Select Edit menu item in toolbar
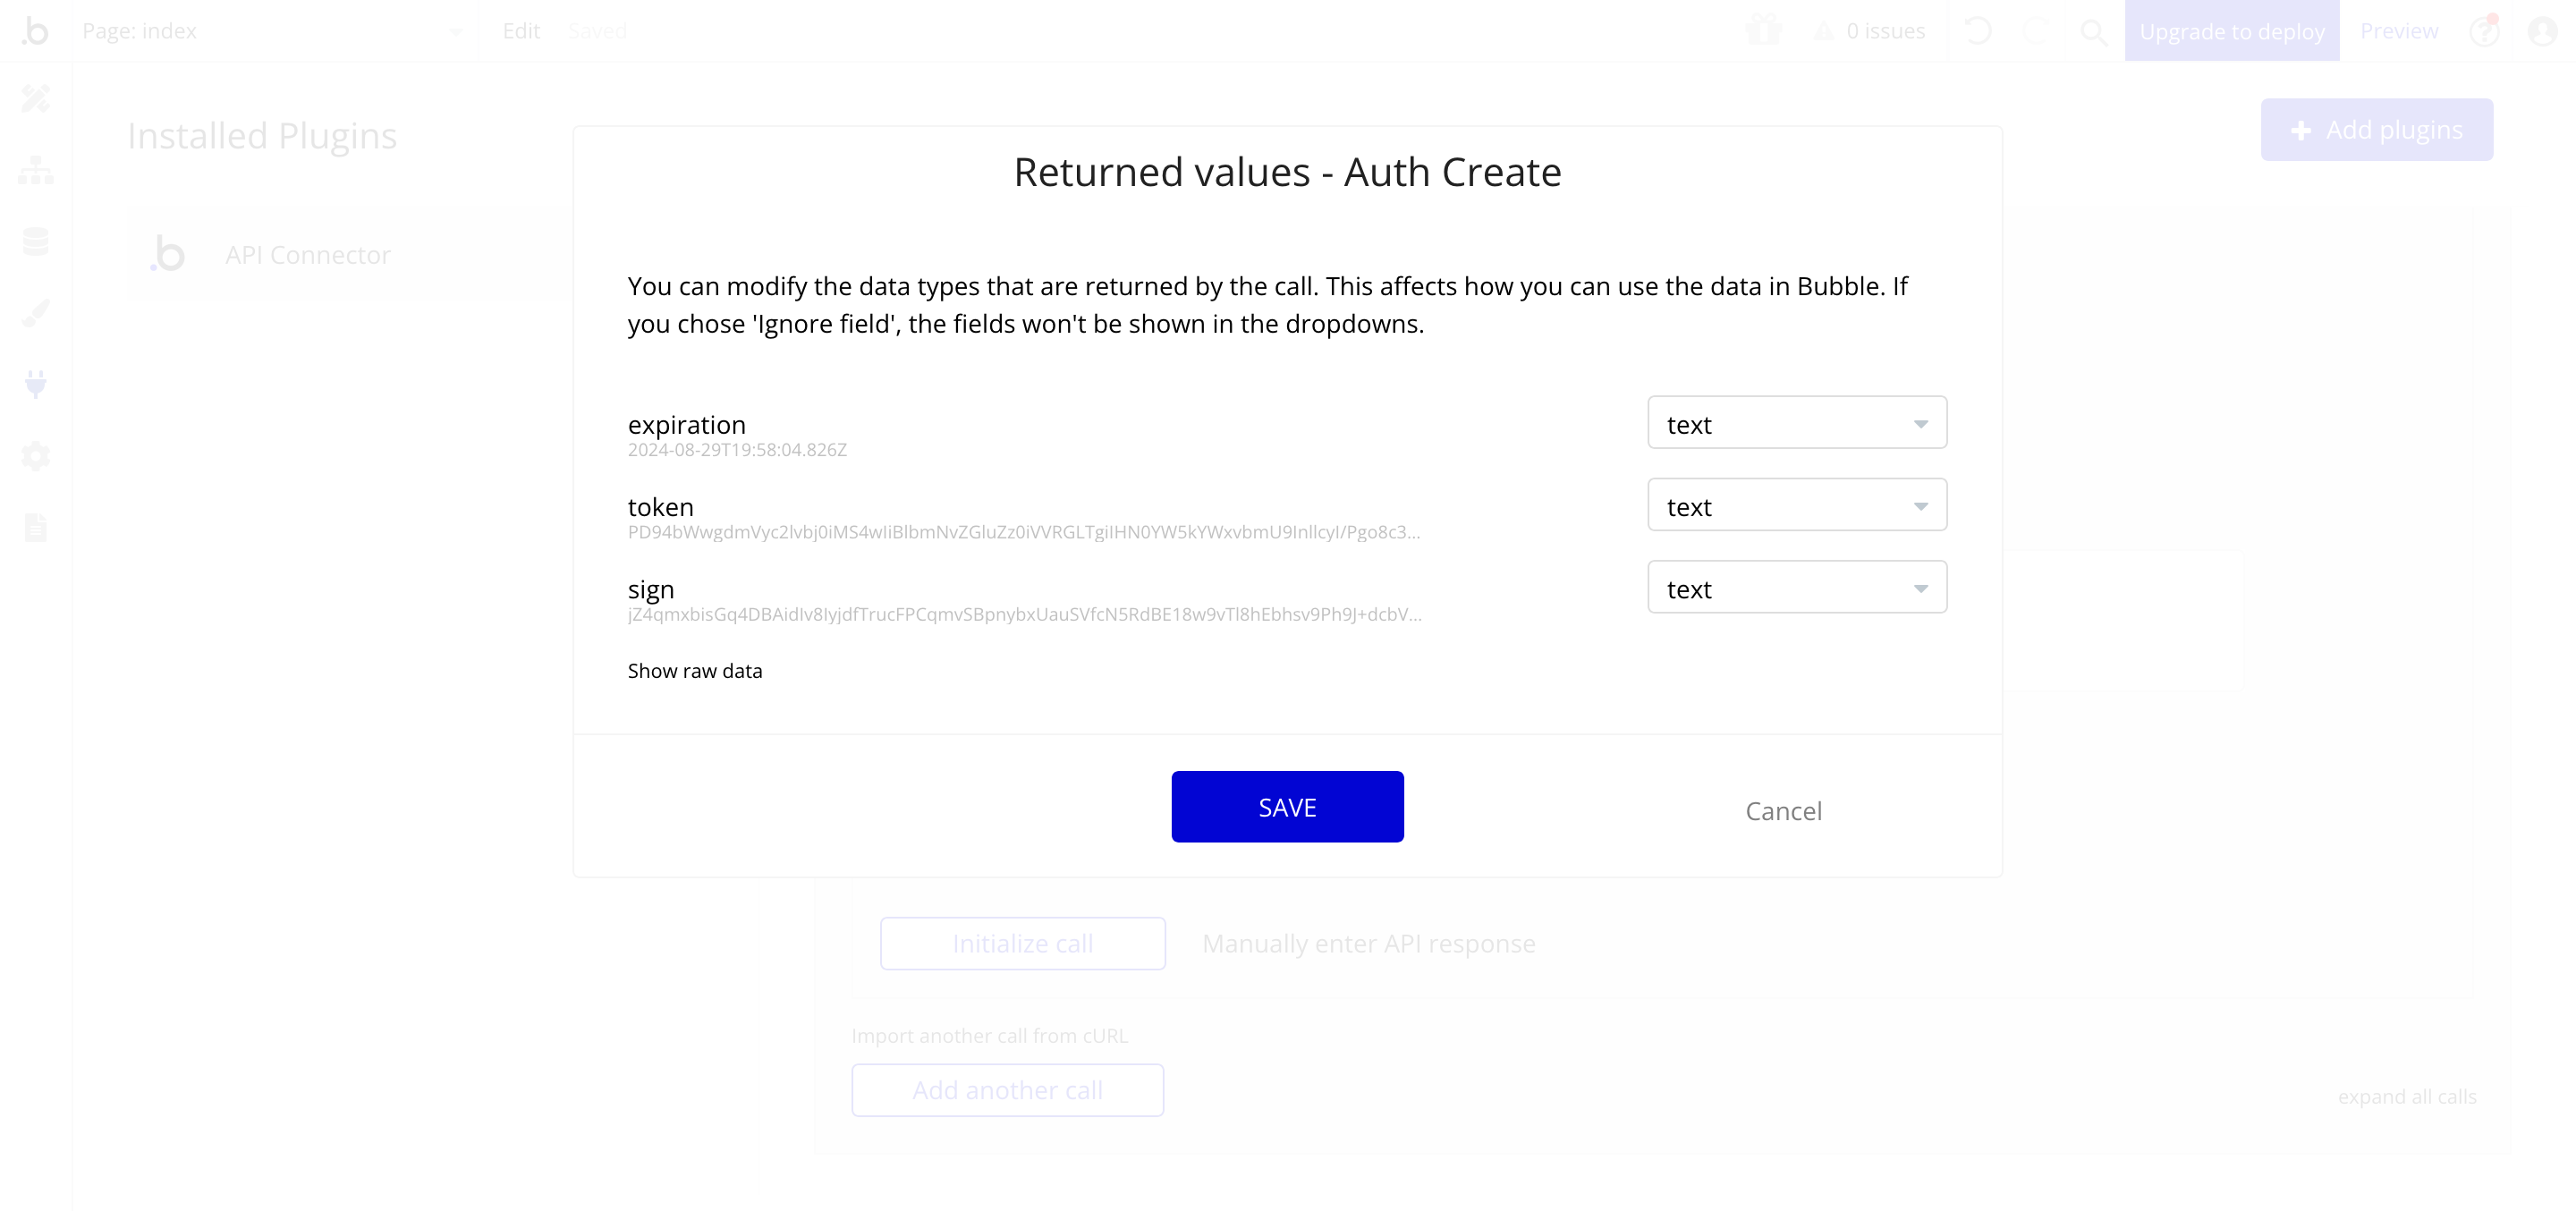The image size is (2576, 1211). point(521,30)
